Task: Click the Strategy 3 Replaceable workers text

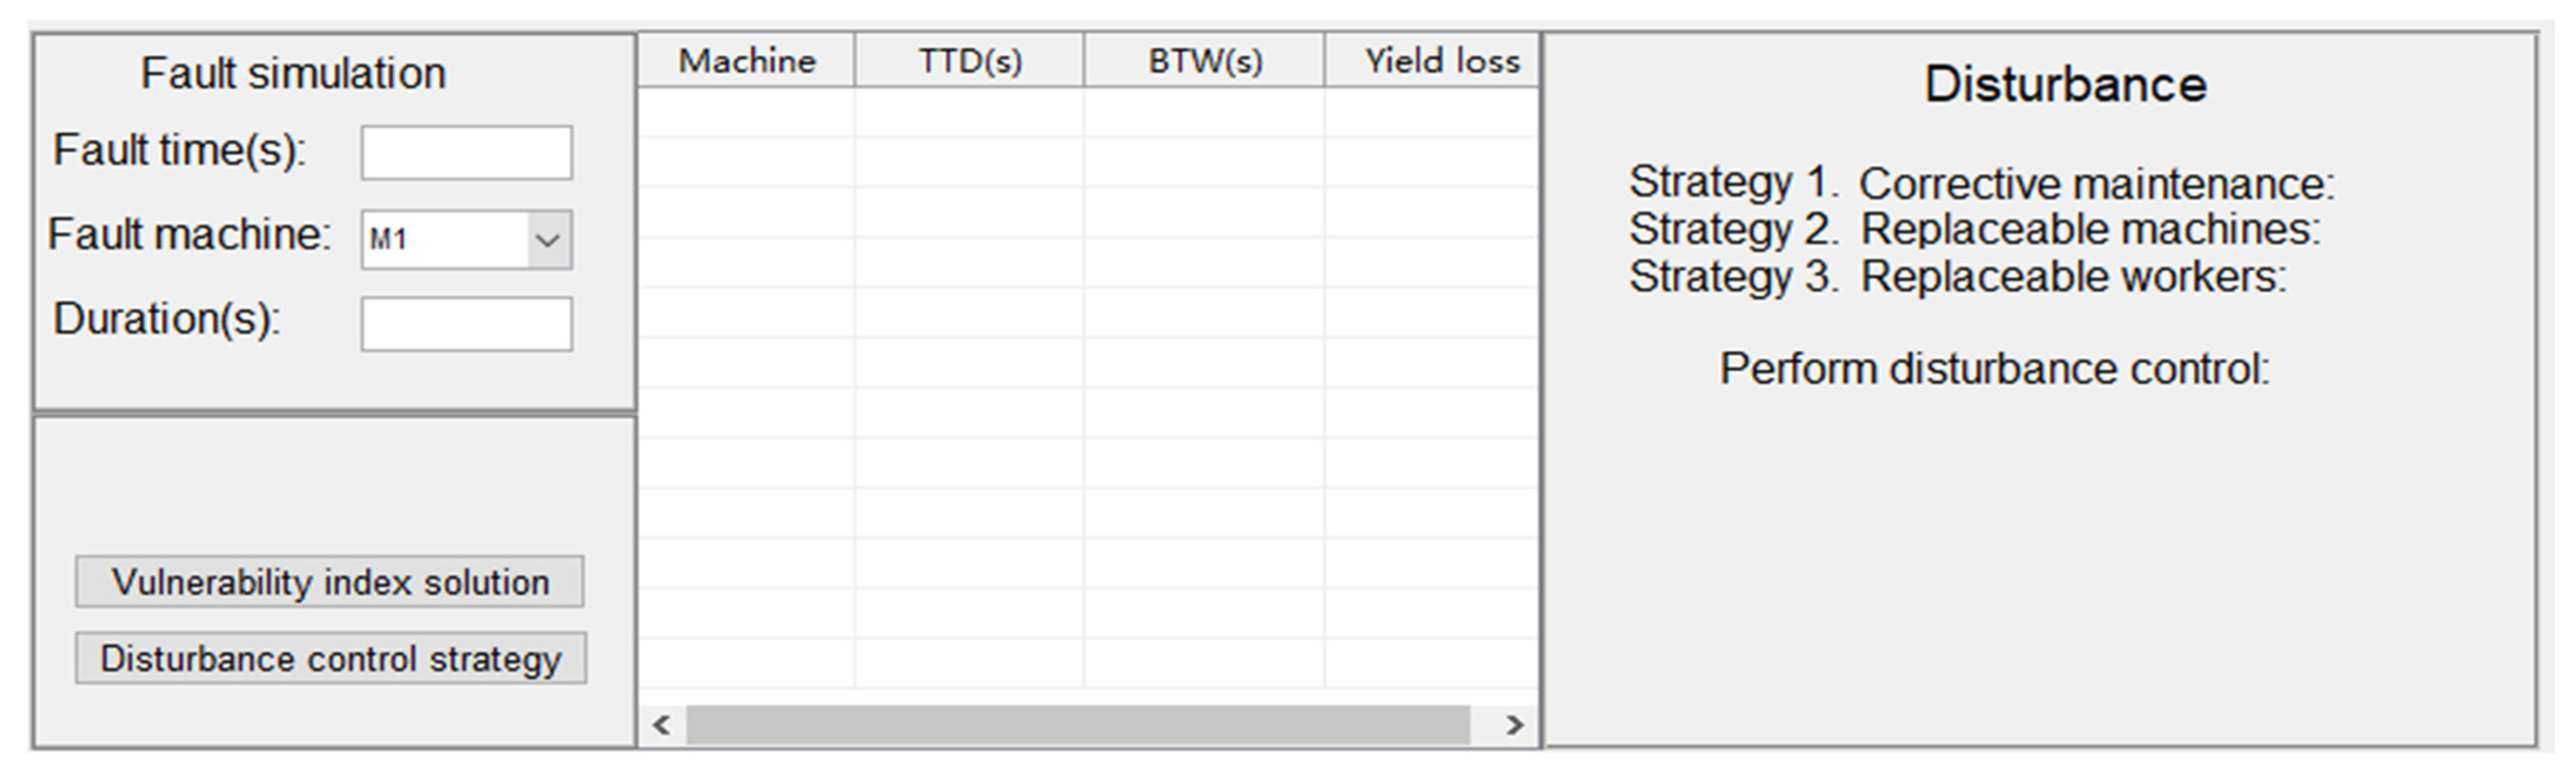Action: 1957,277
